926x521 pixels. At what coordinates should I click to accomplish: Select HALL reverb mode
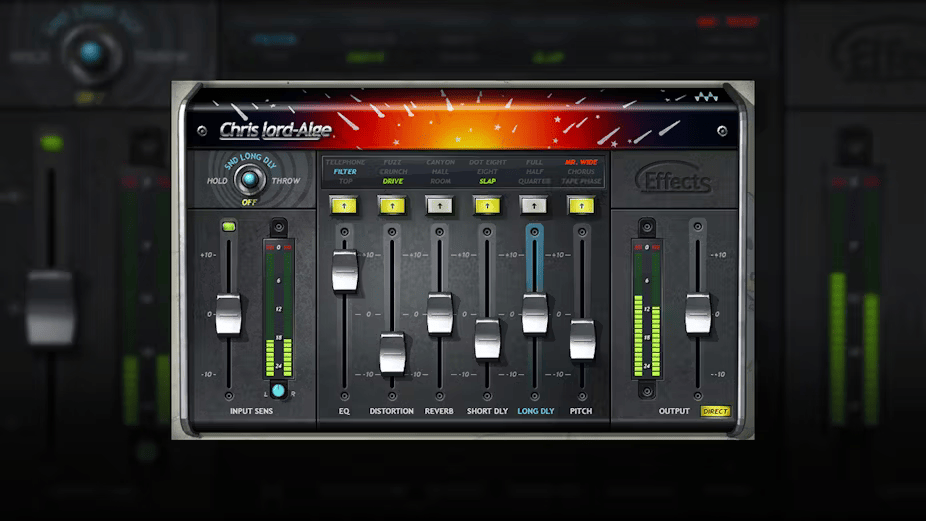440,171
